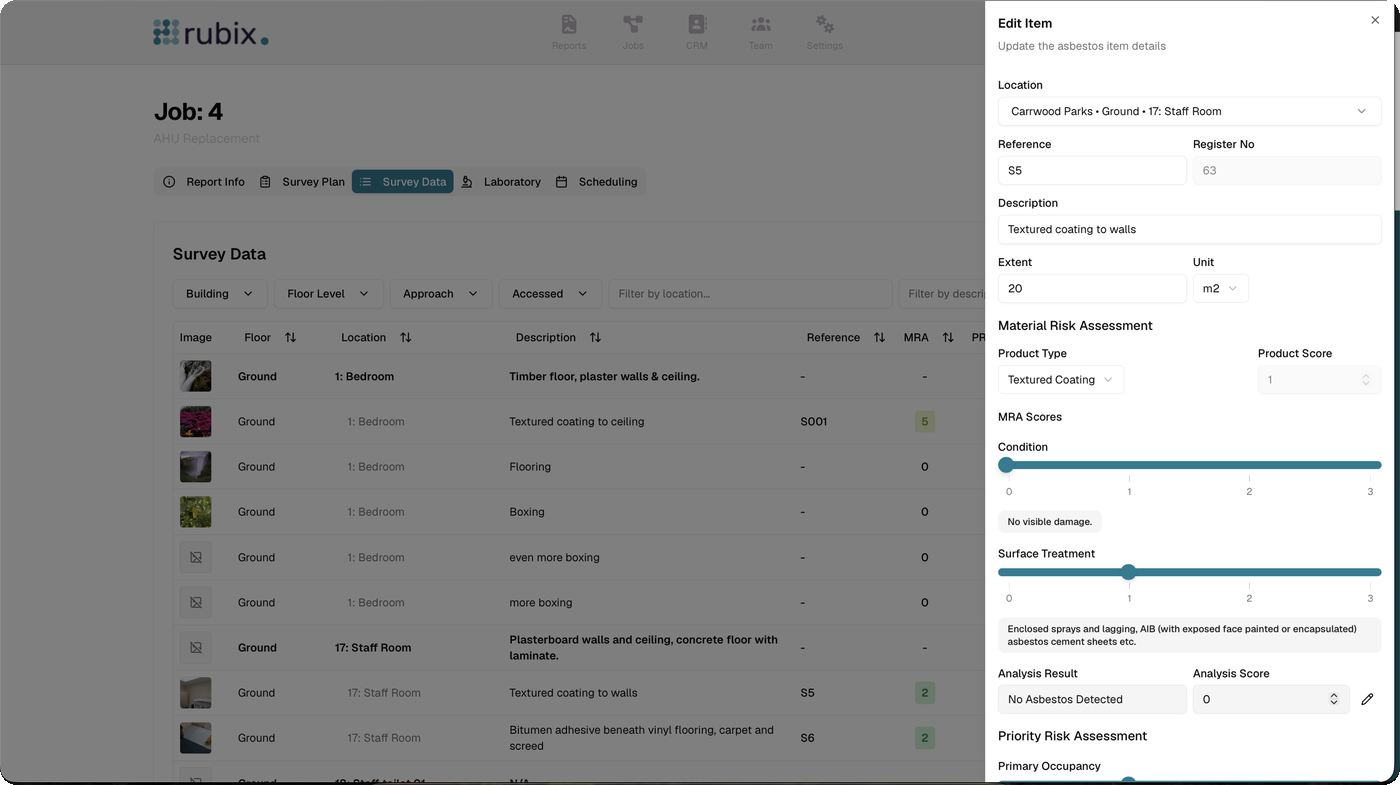
Task: Open the Bitumen adhesive row thumbnail
Action: [x=196, y=738]
